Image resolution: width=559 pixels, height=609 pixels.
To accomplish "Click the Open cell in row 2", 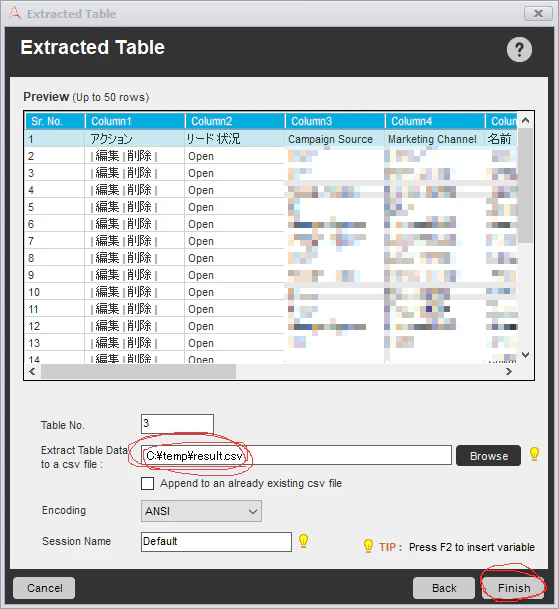I will click(x=235, y=156).
